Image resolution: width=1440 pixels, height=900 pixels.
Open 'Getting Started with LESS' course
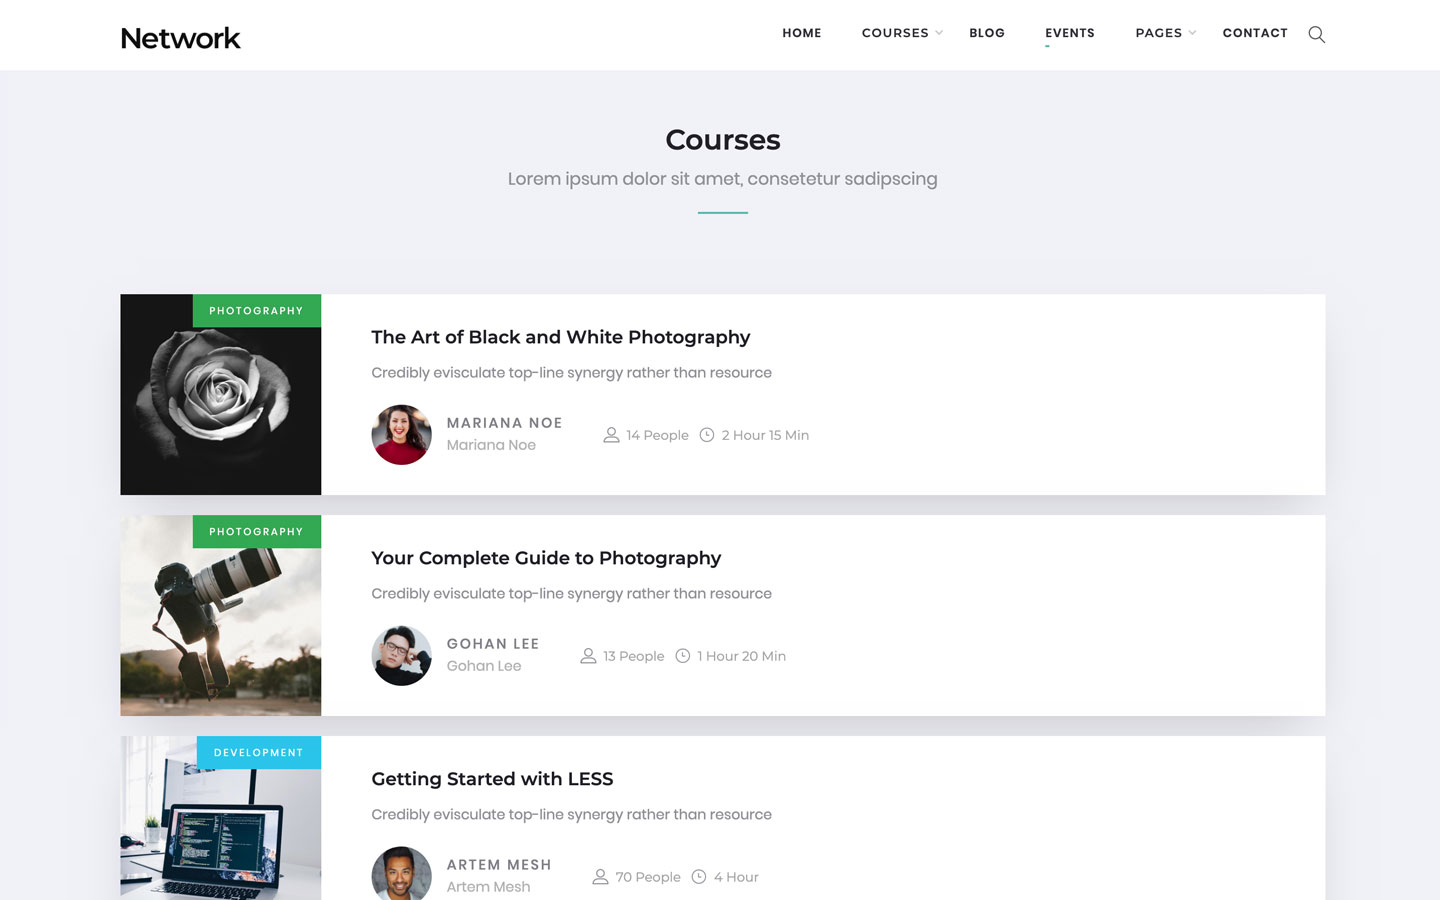(x=492, y=778)
